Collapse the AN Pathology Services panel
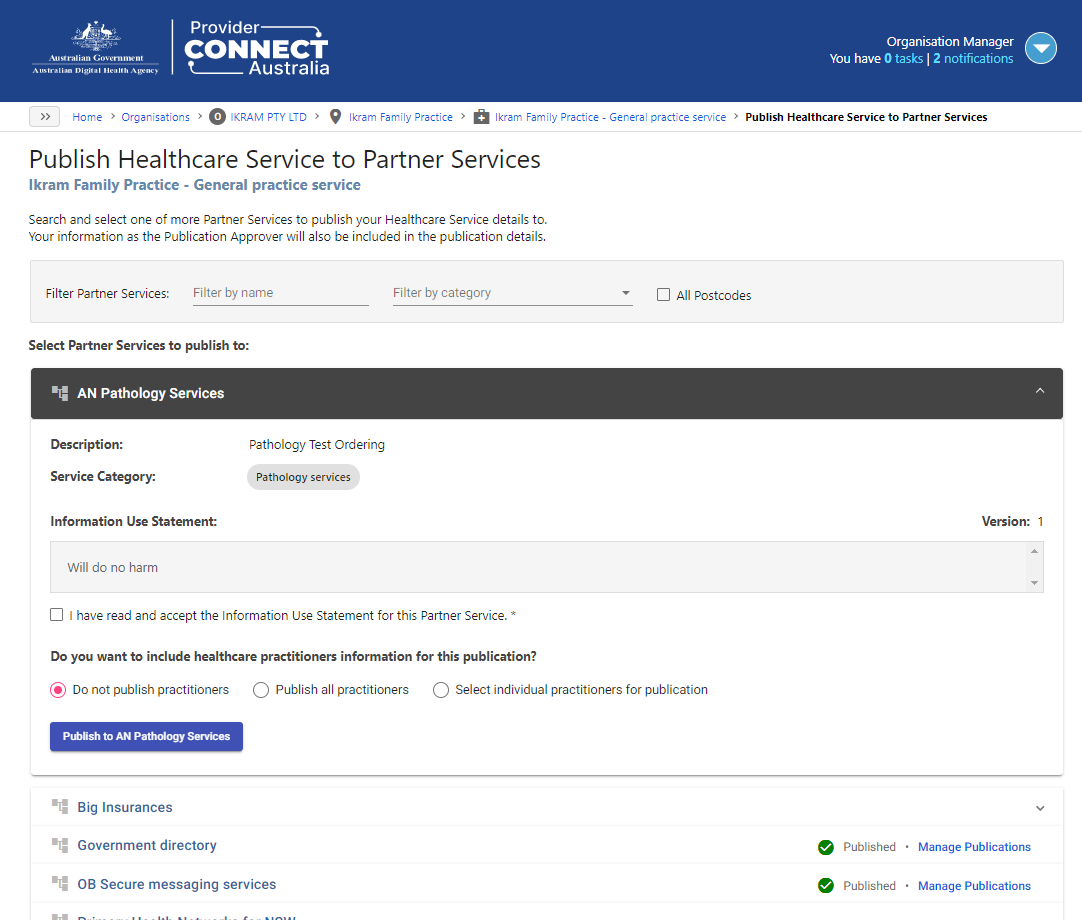 click(1040, 391)
